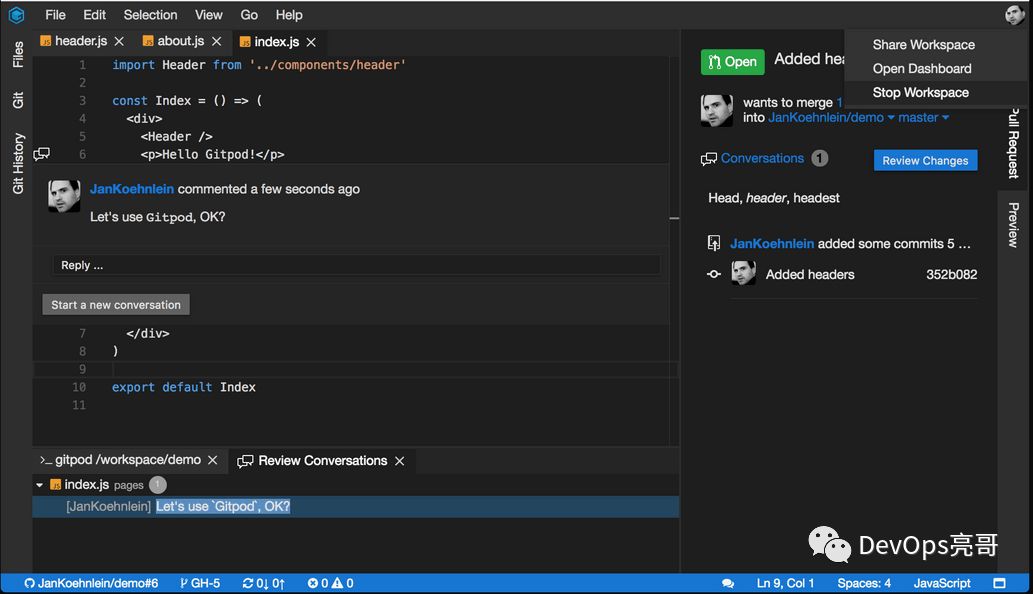Click the commit node icon beside Added headers
This screenshot has height=594, width=1033.
pyautogui.click(x=713, y=274)
